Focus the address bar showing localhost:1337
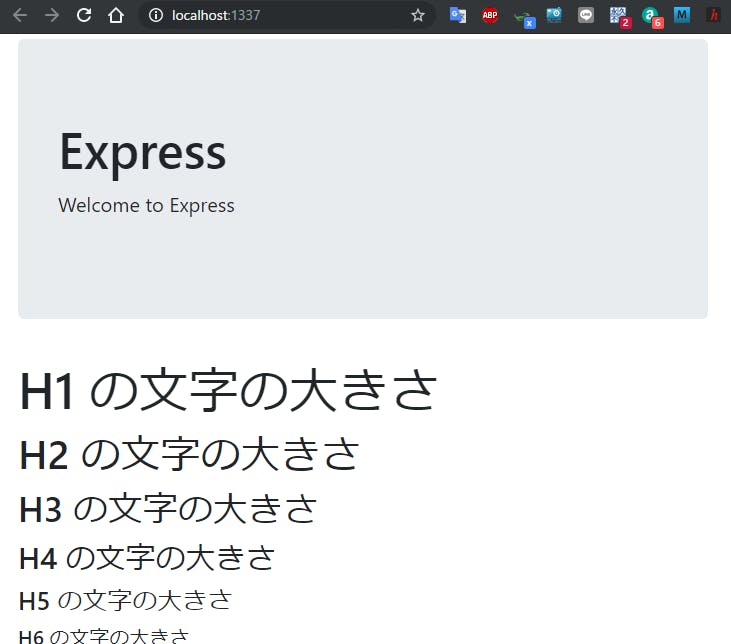The height and width of the screenshot is (644, 731). (x=287, y=15)
